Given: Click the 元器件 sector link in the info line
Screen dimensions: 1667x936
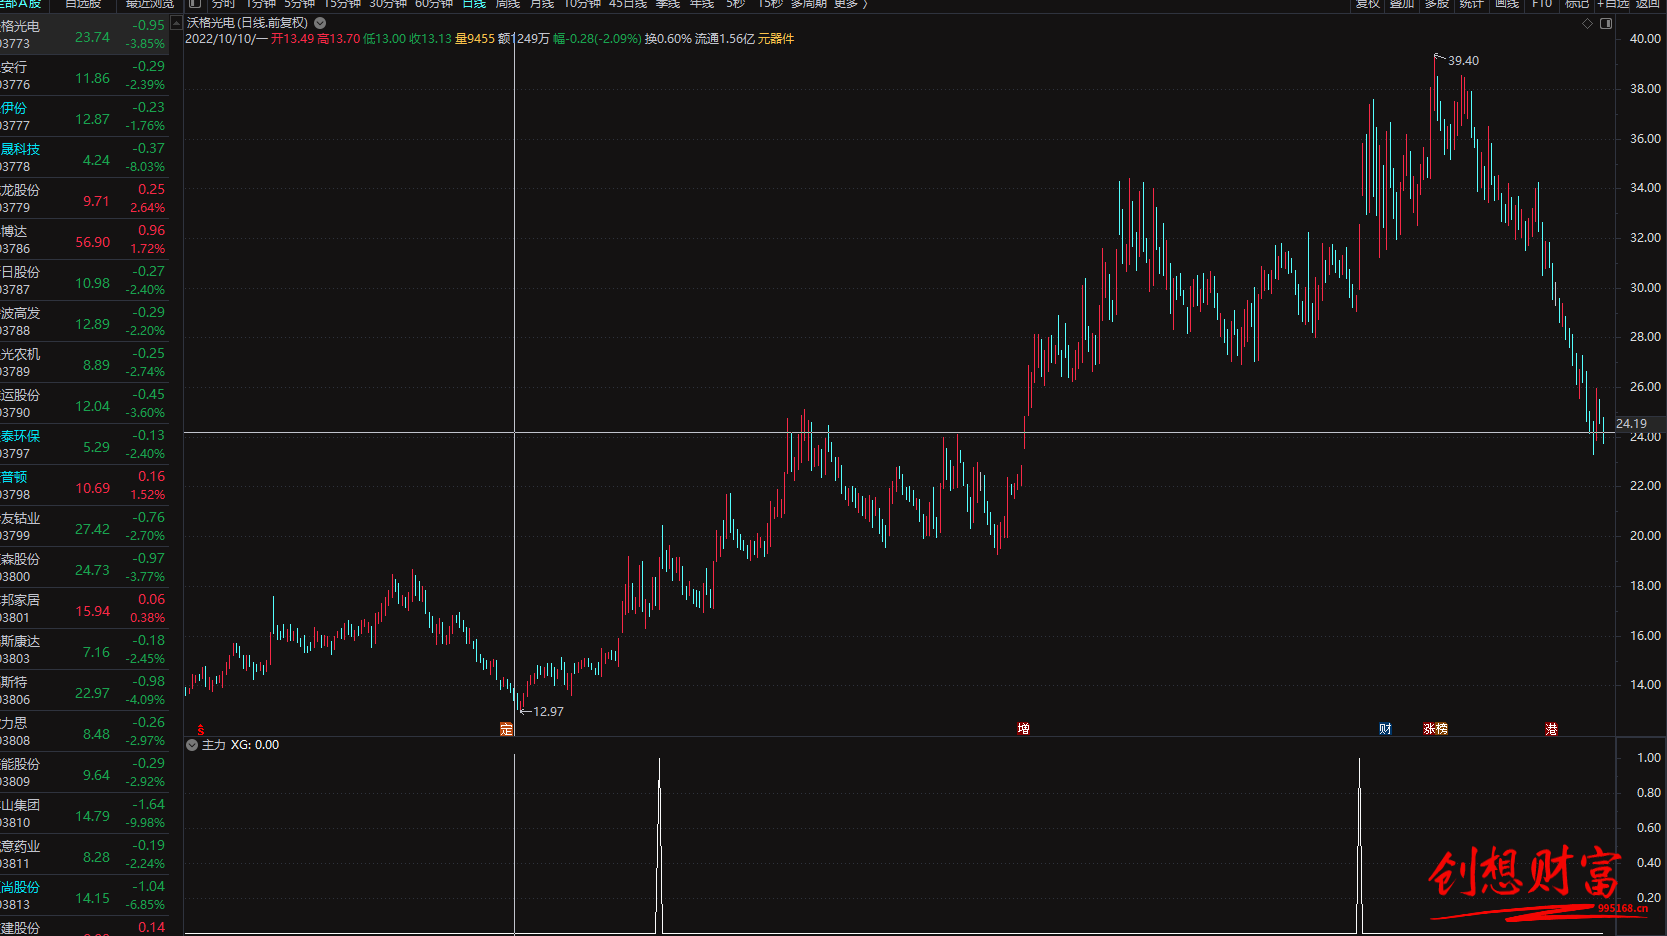Looking at the screenshot, I should click(776, 39).
